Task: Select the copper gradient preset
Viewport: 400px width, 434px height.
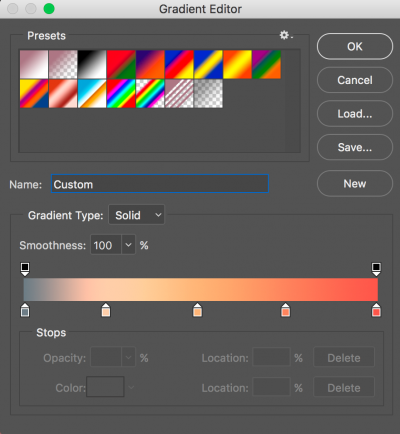Action: [63, 93]
